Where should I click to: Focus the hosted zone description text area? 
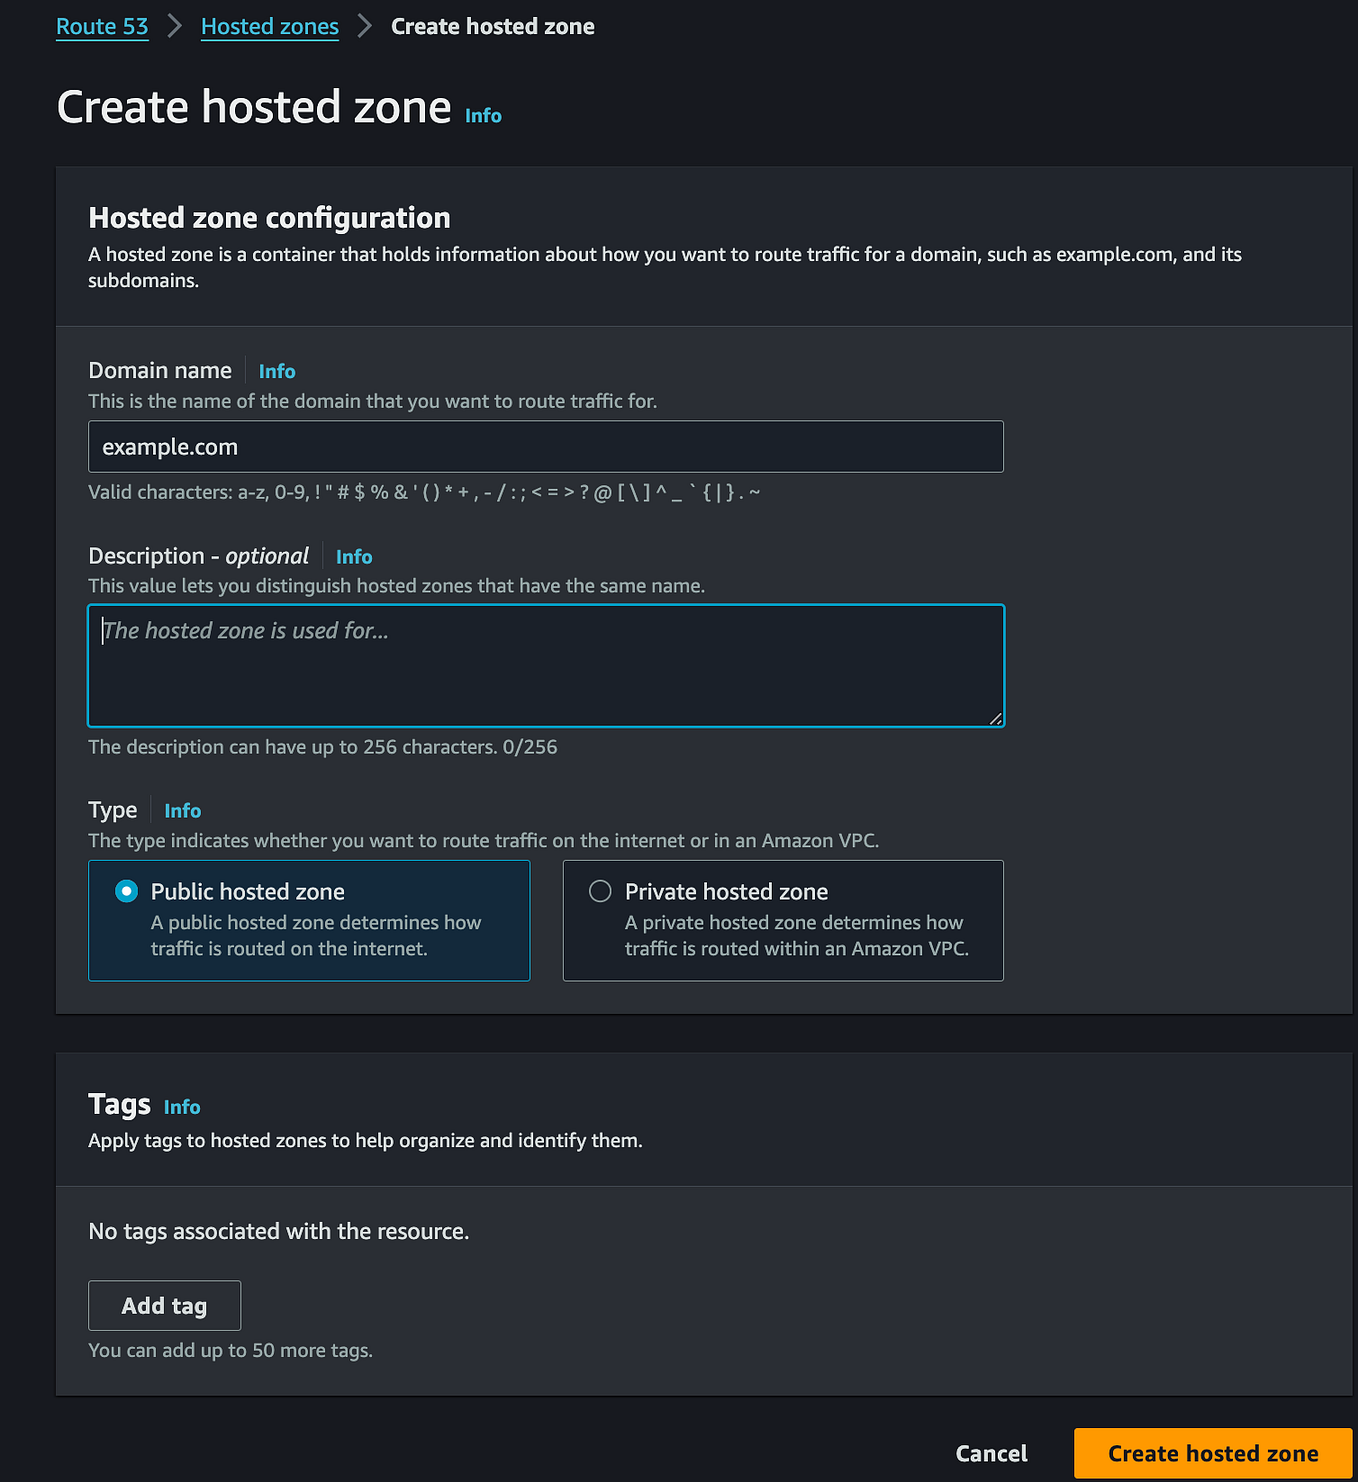pos(546,665)
